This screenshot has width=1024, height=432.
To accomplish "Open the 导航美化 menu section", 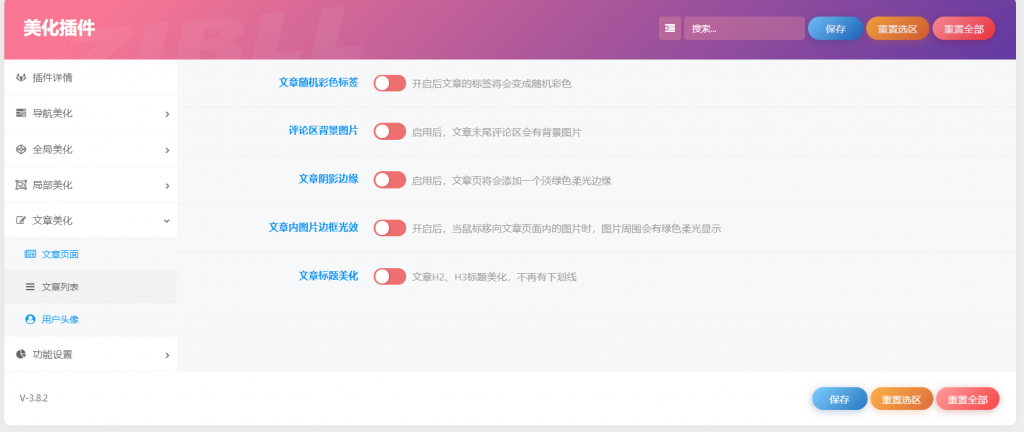I will (90, 114).
